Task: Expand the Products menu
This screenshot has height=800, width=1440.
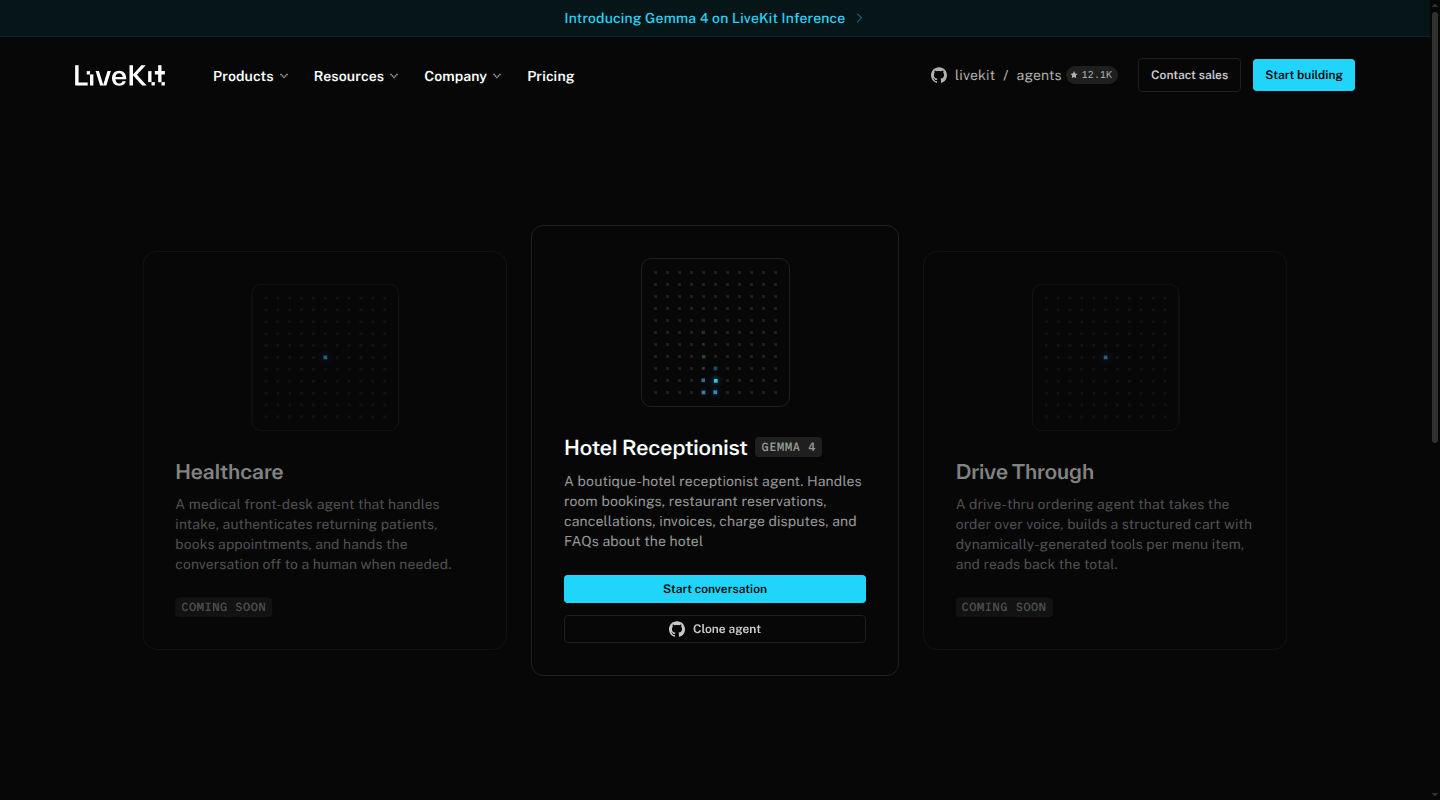Action: coord(251,76)
